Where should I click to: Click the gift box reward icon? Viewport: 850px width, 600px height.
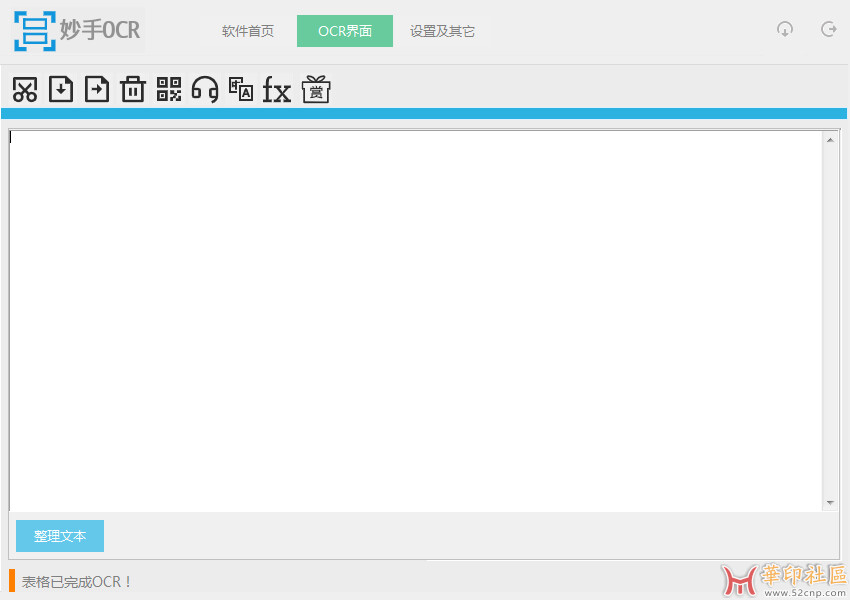[316, 90]
